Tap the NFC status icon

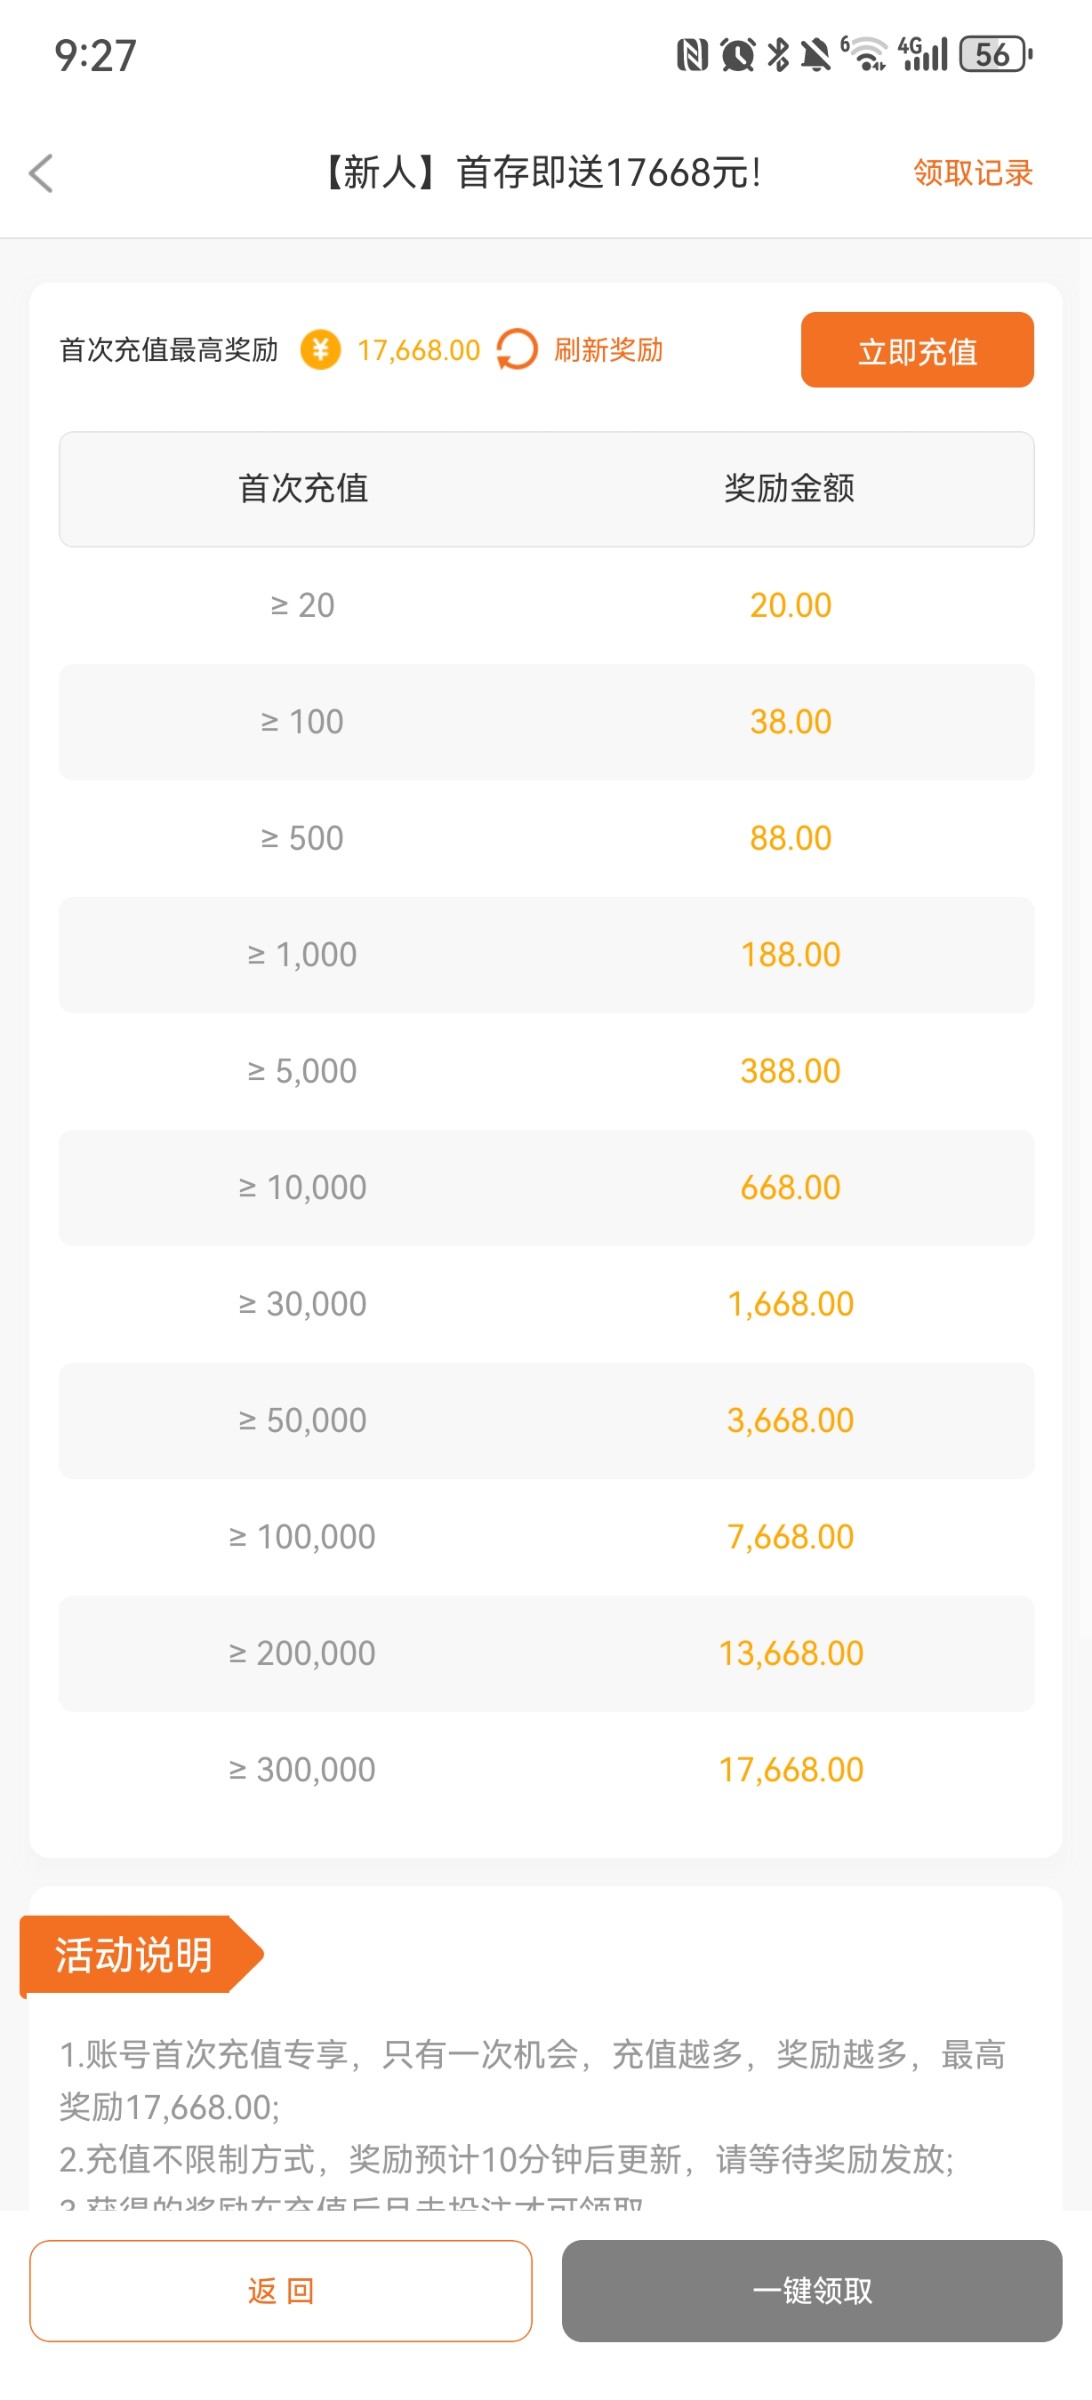[692, 54]
